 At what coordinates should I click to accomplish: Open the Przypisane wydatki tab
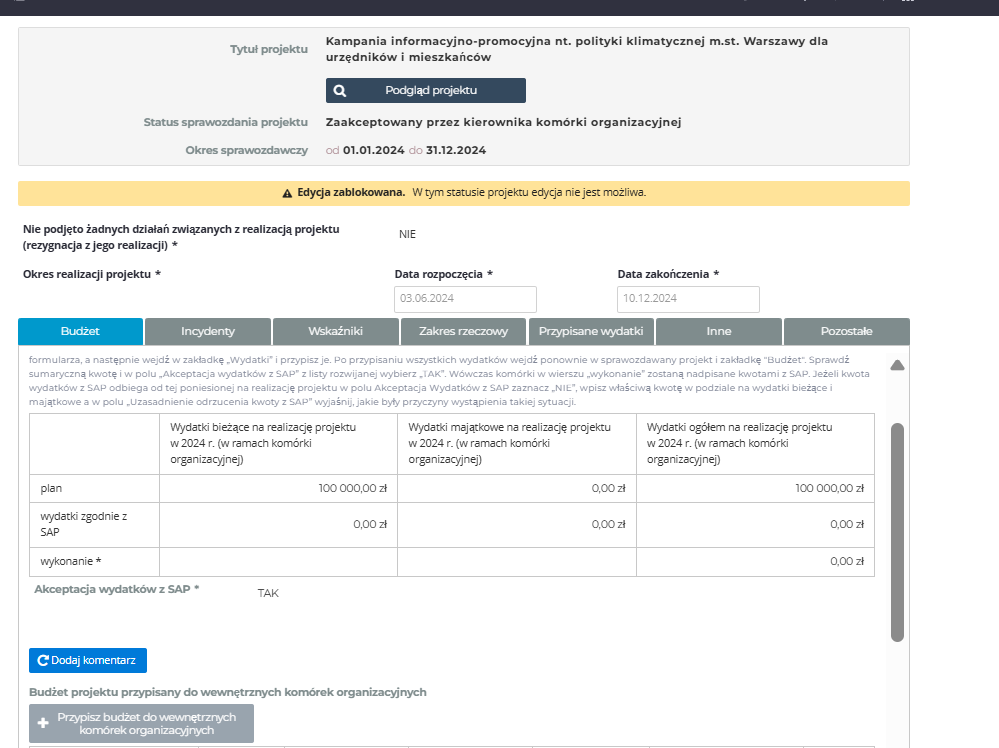pos(591,331)
